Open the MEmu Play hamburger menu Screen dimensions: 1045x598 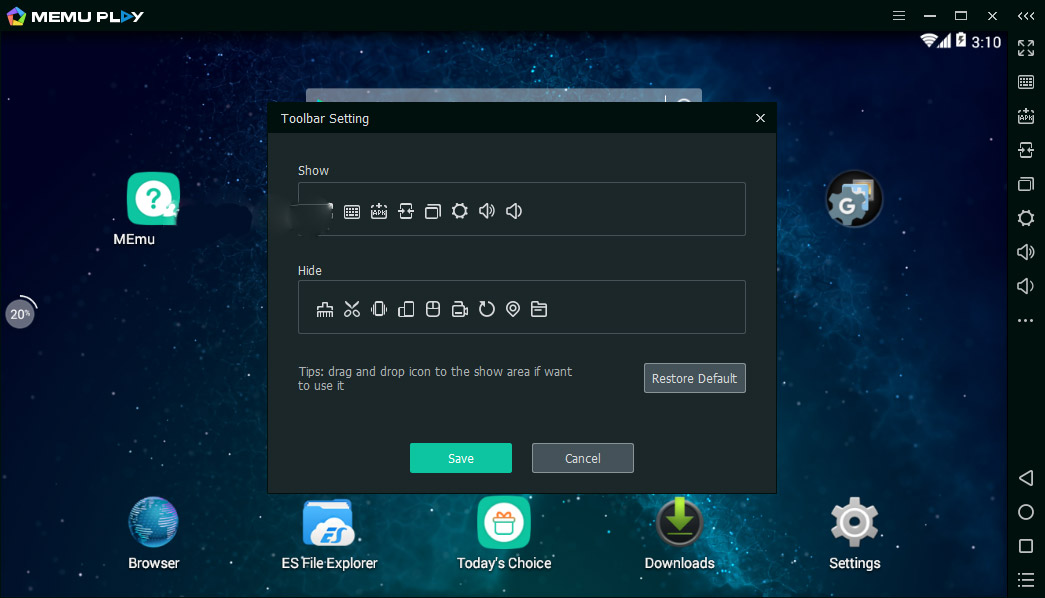pos(899,15)
